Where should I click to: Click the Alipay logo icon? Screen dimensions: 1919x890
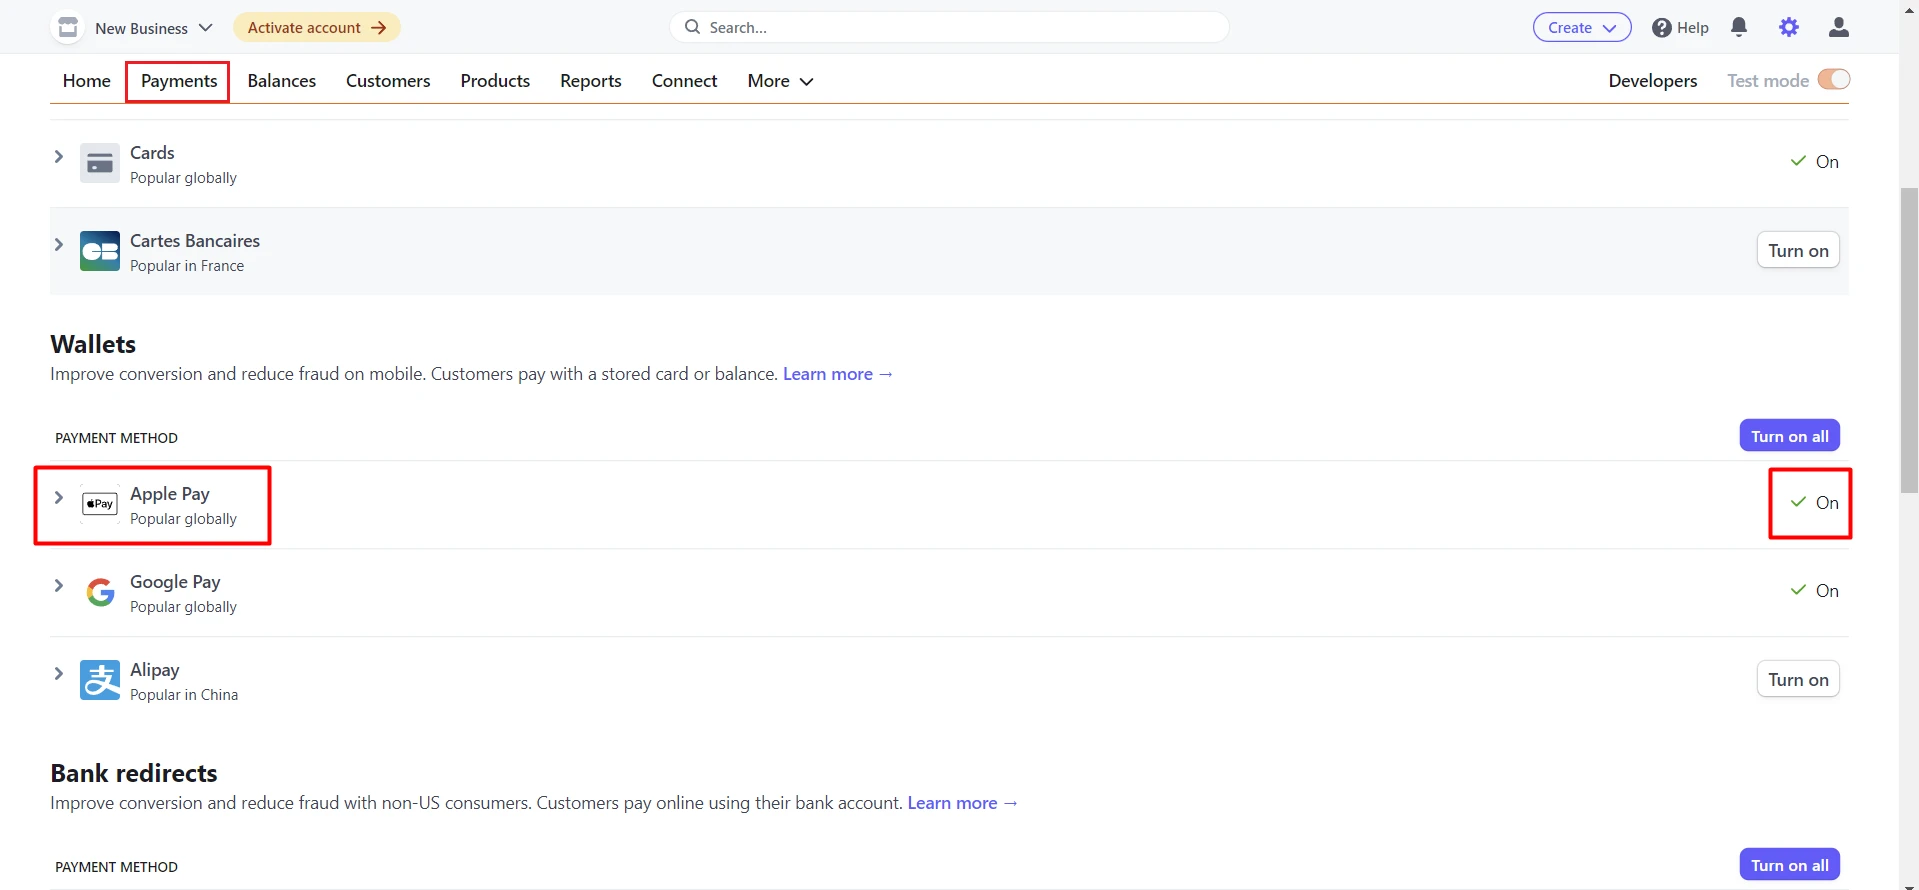[x=100, y=681]
